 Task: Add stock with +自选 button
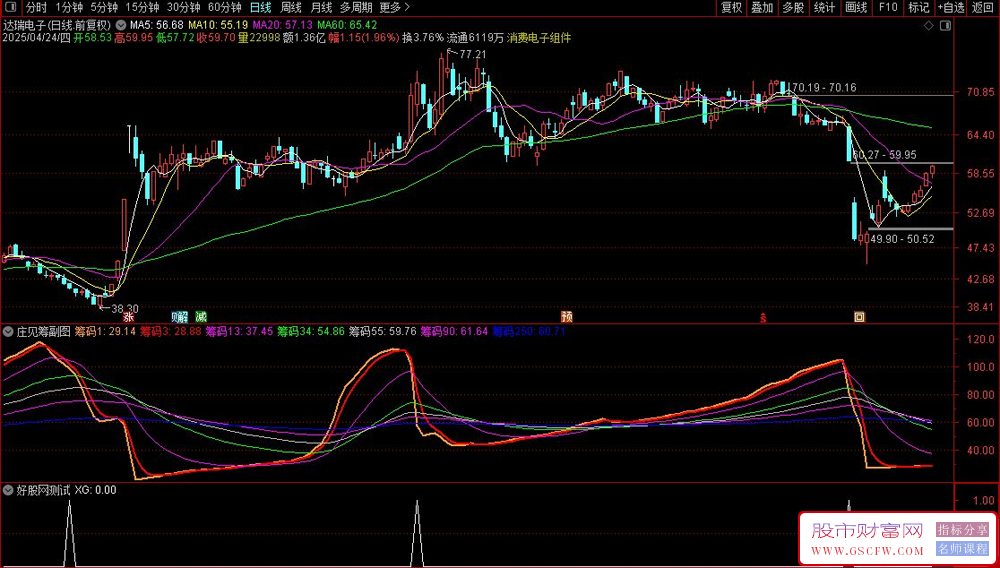951,8
